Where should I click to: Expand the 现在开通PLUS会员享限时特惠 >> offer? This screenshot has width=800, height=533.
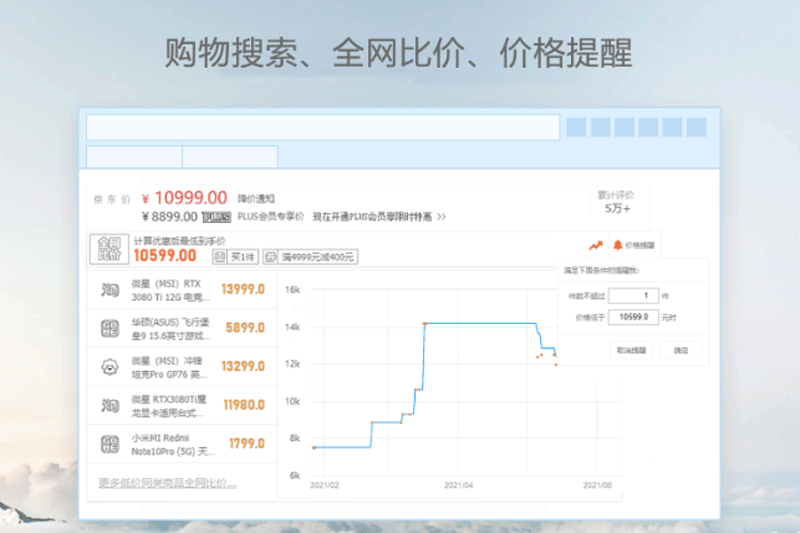tap(378, 216)
